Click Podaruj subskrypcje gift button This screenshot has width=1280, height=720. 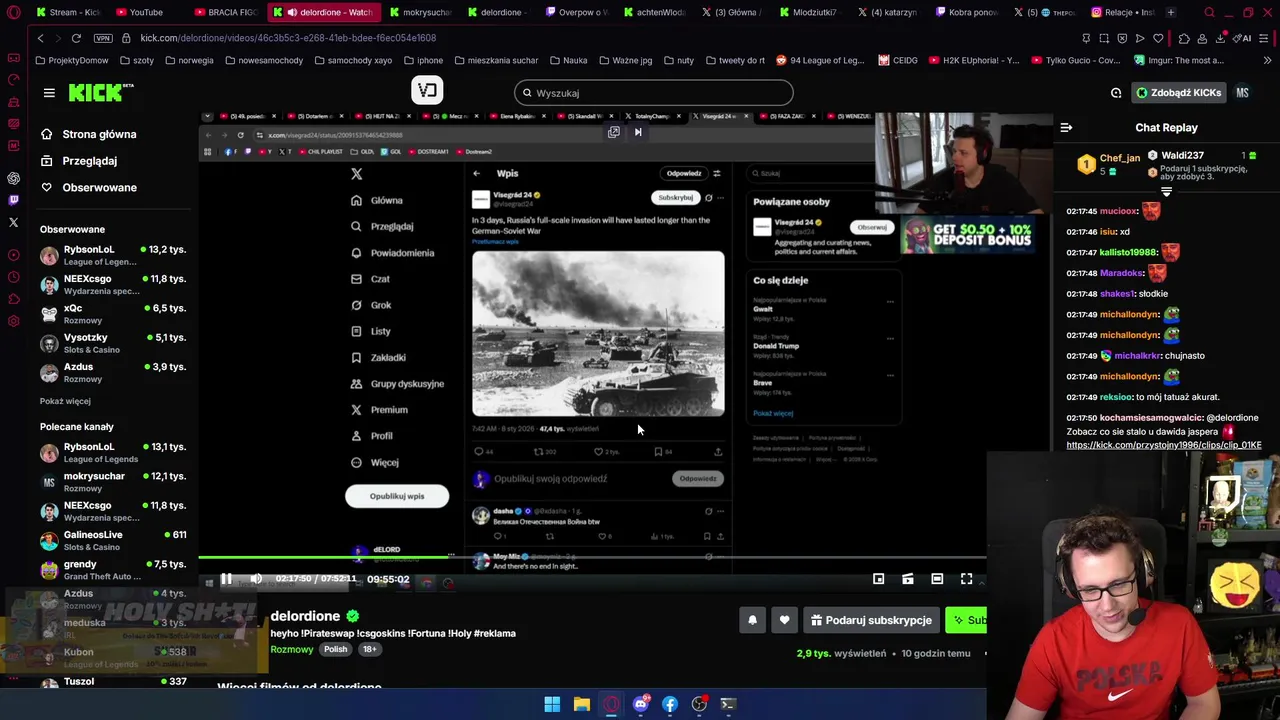point(870,620)
